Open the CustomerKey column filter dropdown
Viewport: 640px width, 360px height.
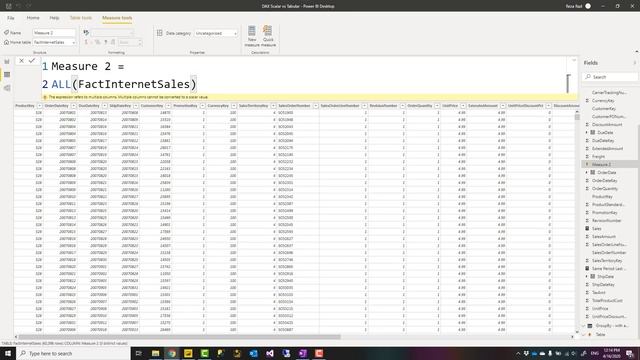(x=168, y=106)
